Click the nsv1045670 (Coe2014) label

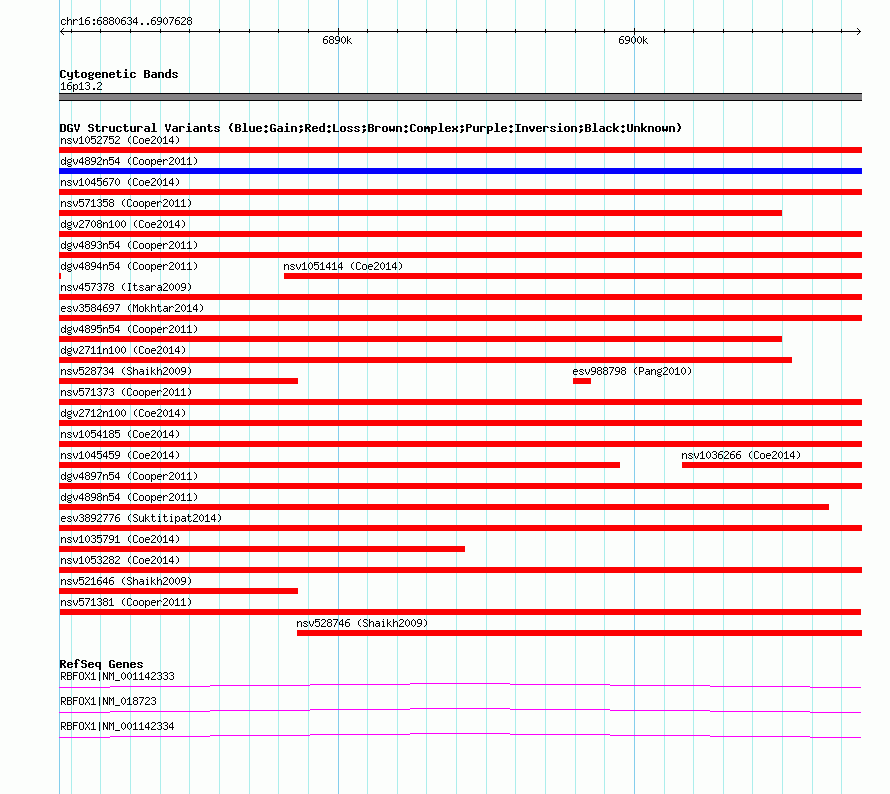[x=120, y=182]
